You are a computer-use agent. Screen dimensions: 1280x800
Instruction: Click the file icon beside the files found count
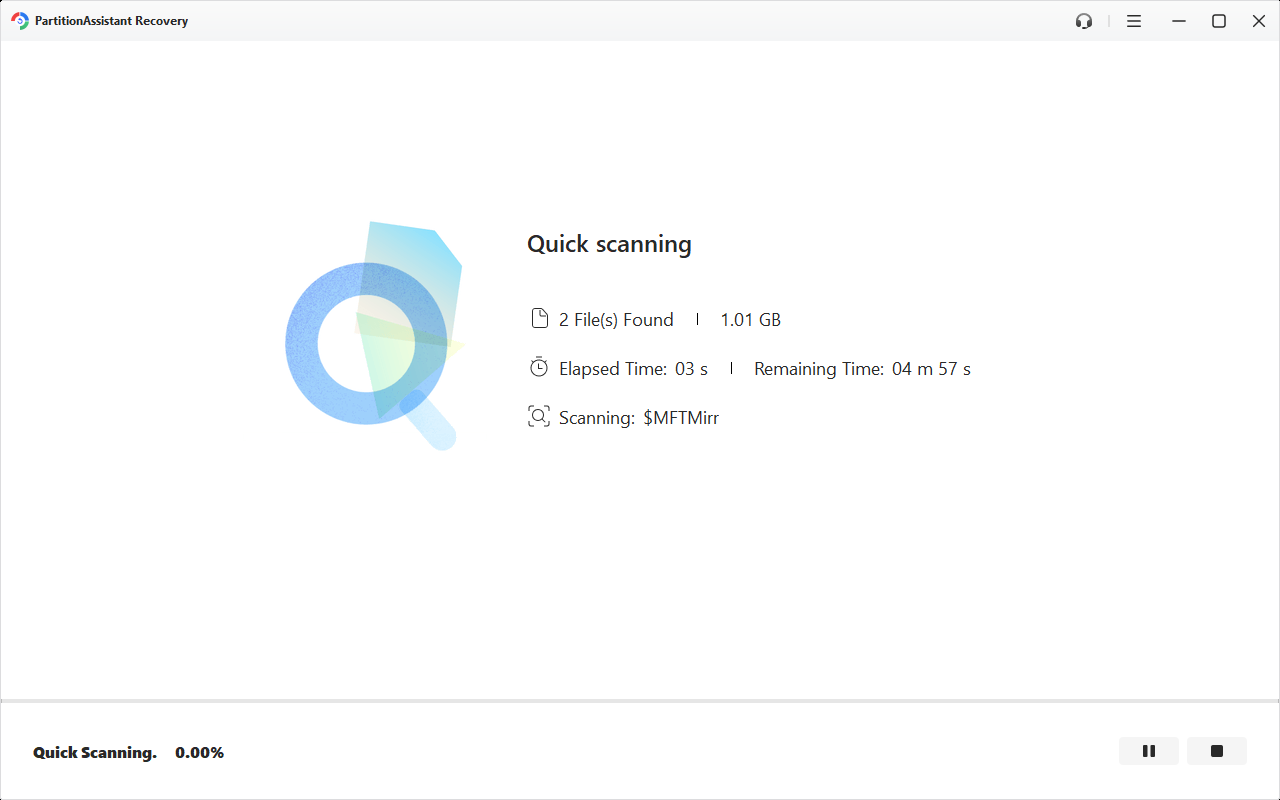[x=539, y=317]
